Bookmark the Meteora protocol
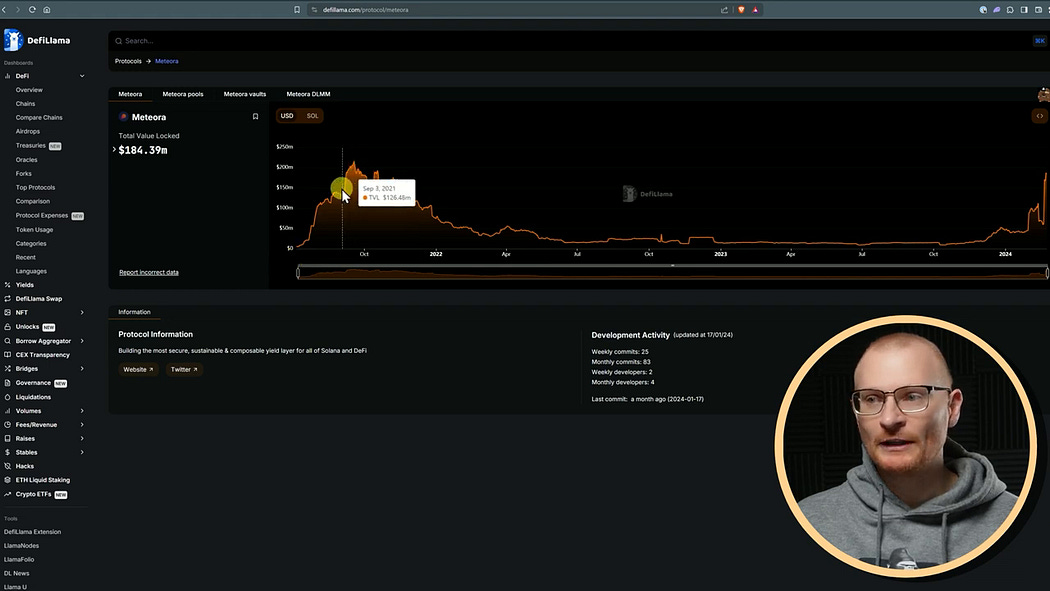This screenshot has width=1050, height=591. coord(255,116)
